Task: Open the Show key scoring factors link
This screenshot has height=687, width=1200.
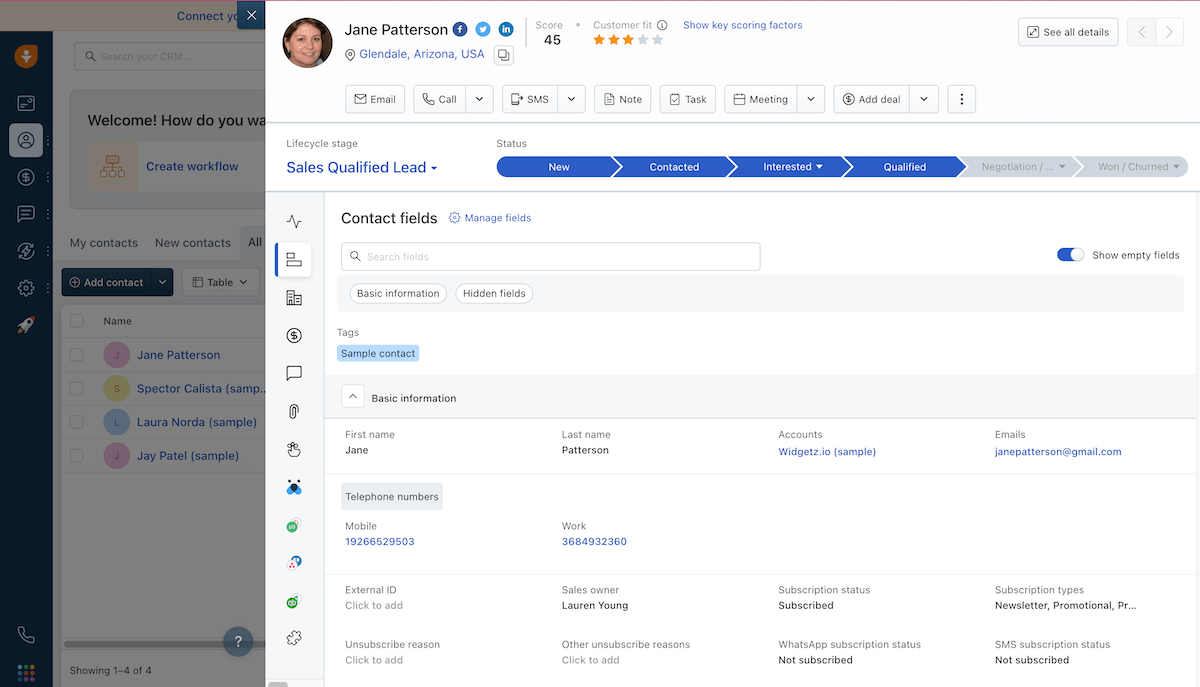Action: 742,25
